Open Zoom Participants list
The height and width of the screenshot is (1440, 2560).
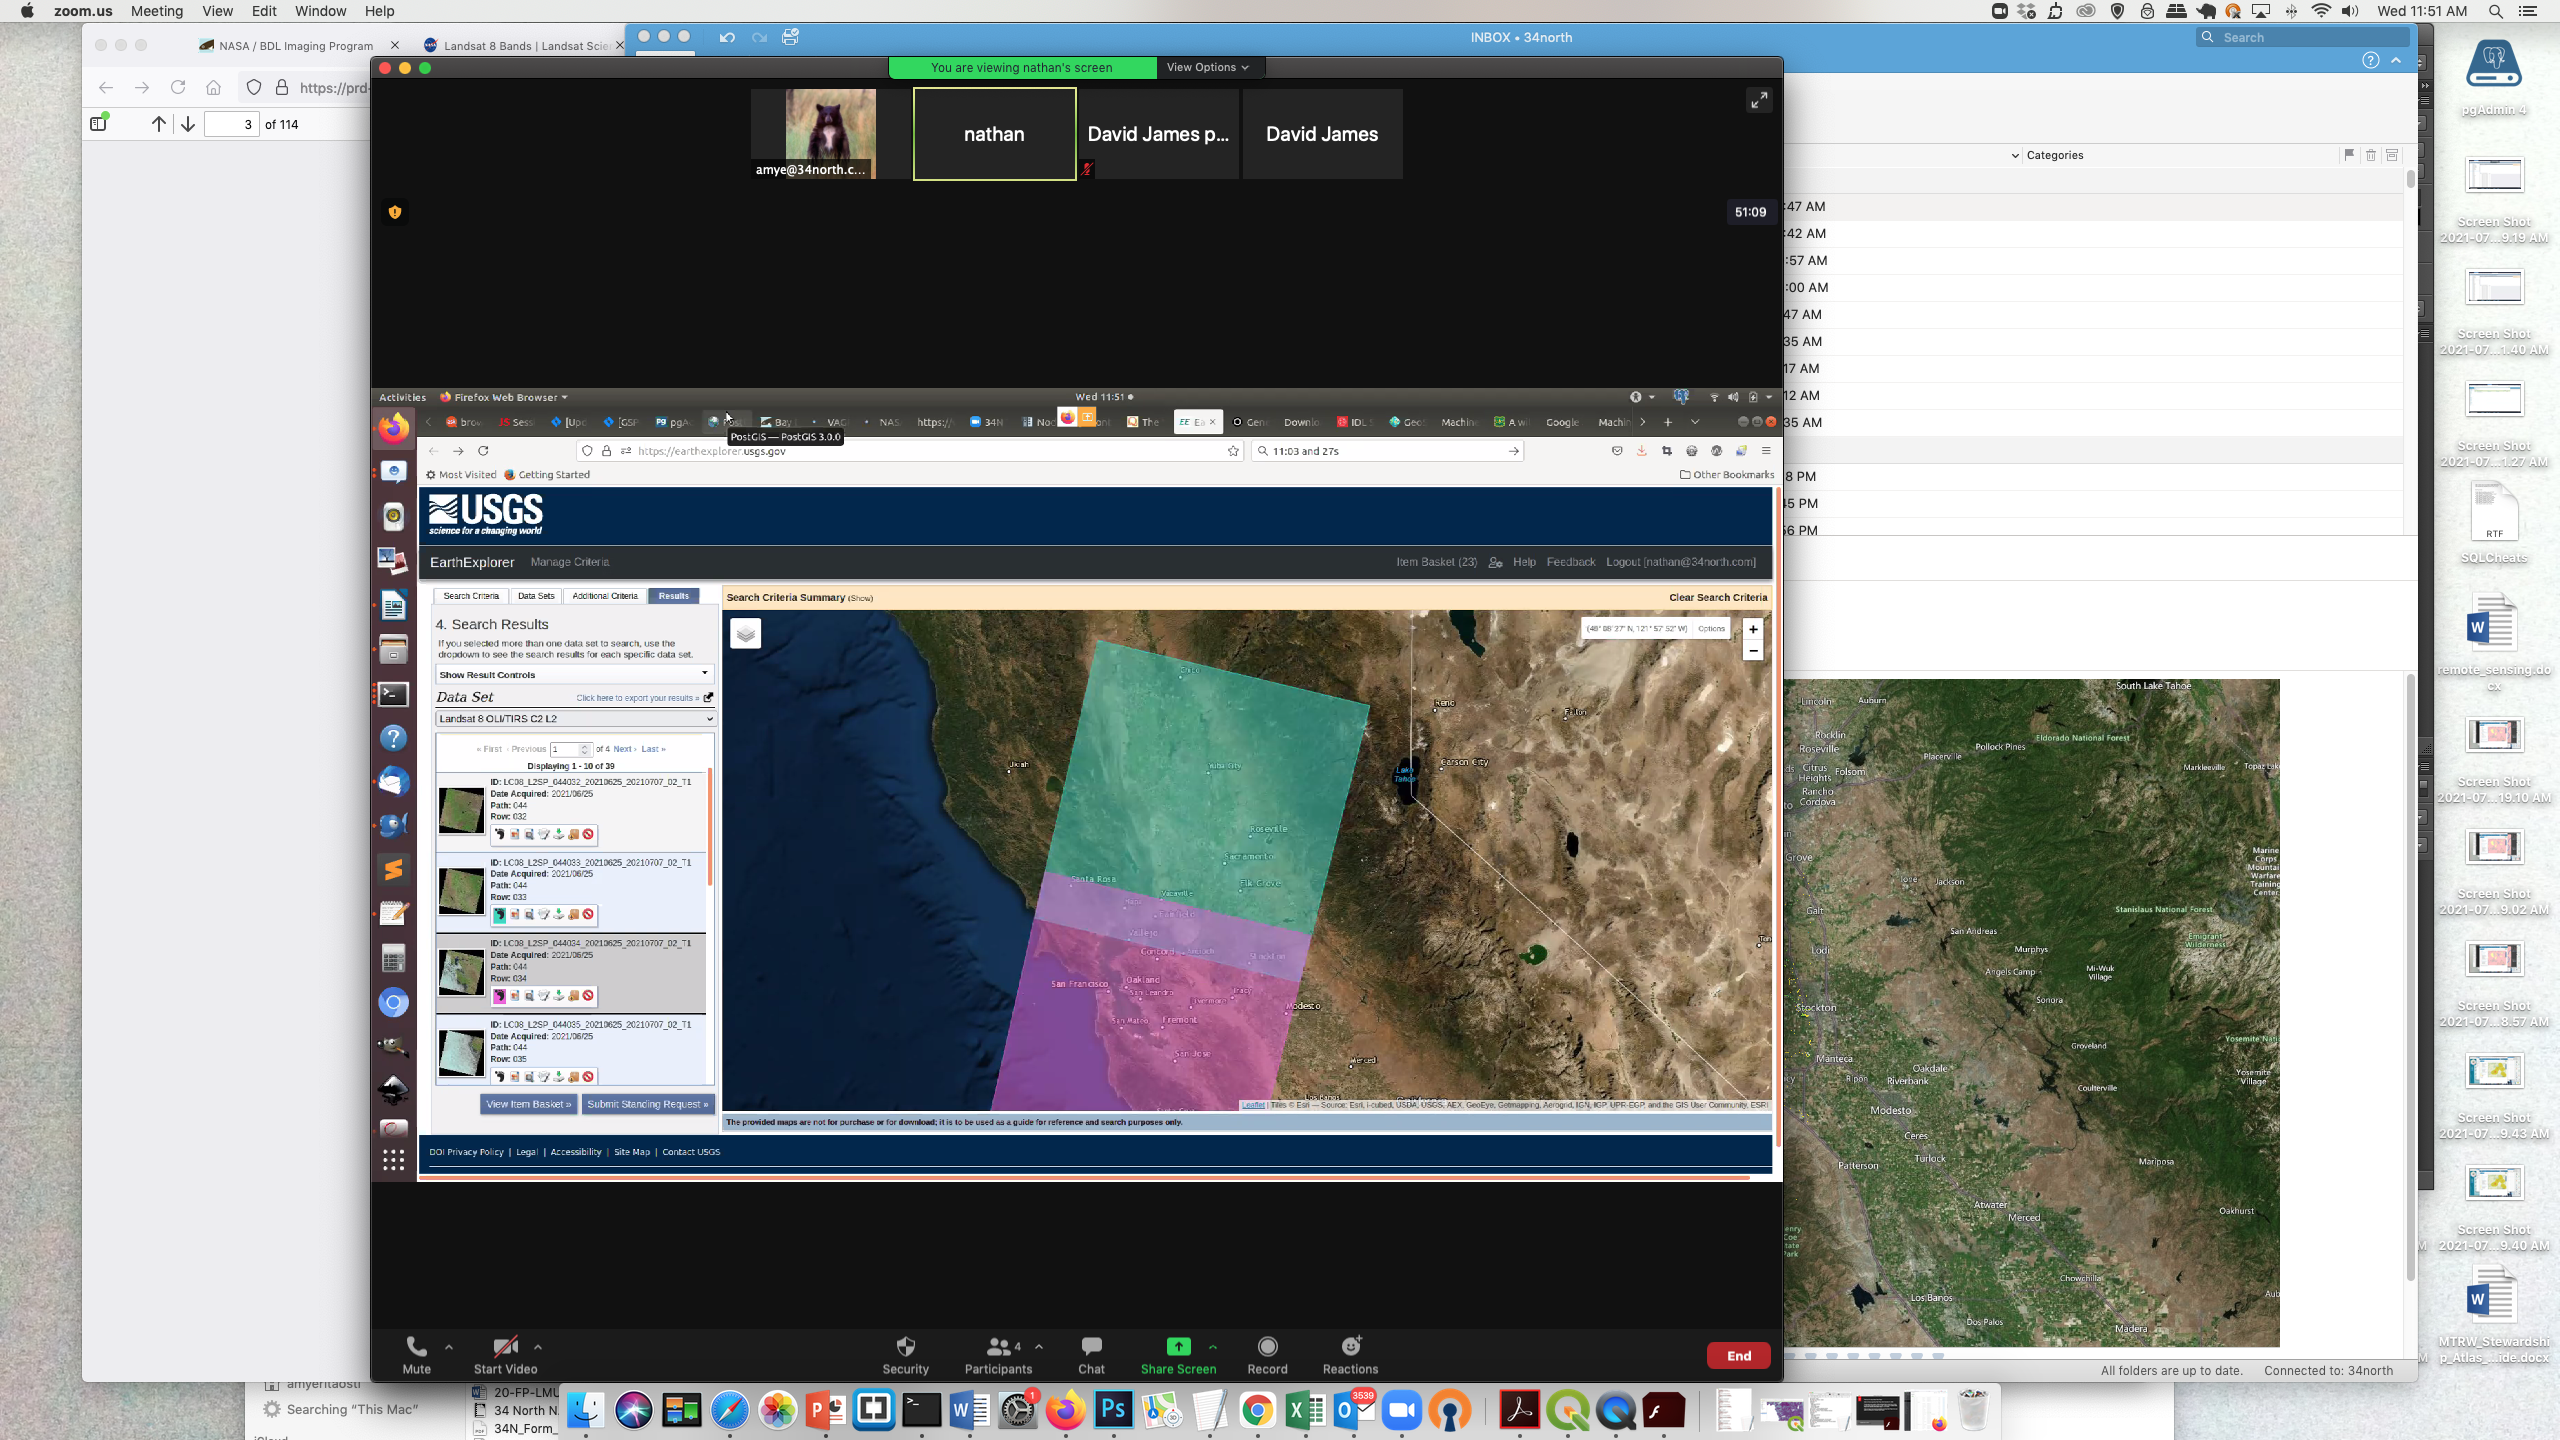998,1355
